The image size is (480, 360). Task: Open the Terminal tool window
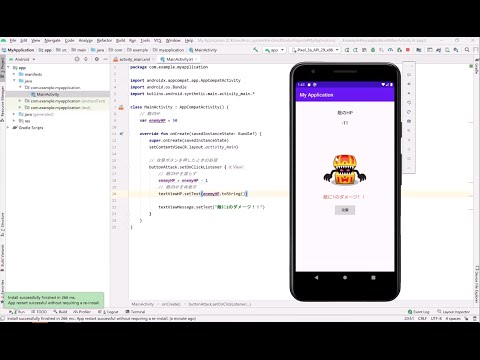(x=135, y=312)
